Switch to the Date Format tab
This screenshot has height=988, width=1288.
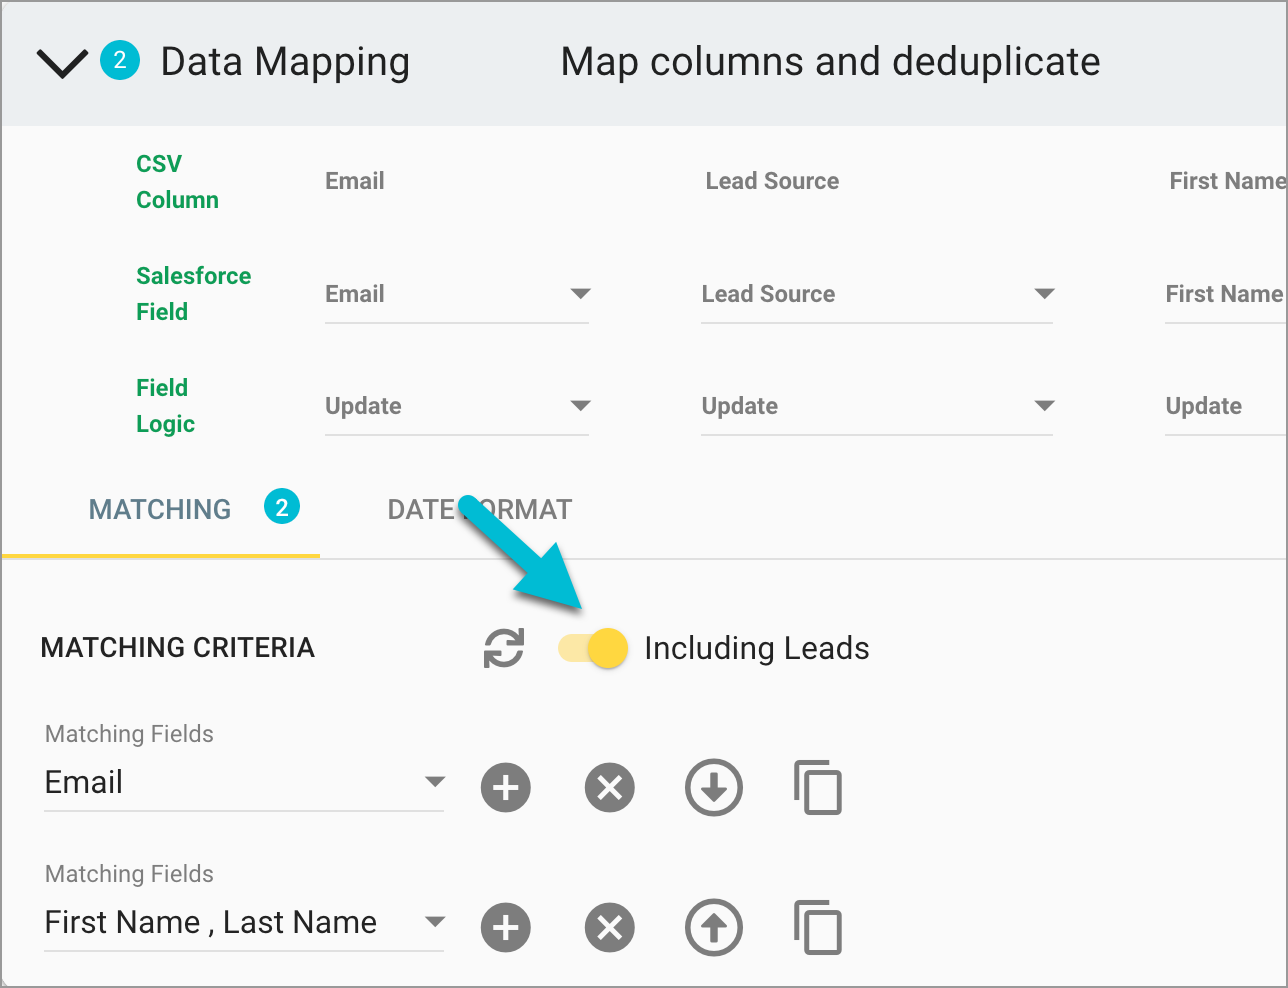click(x=478, y=509)
